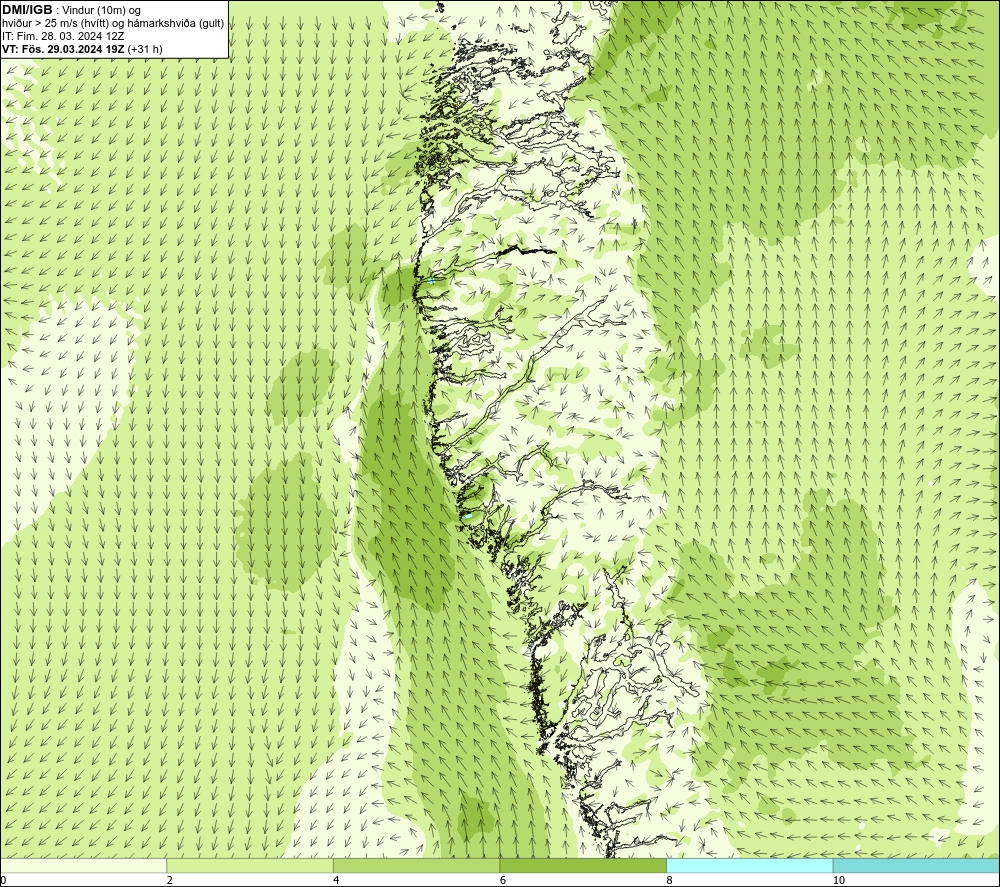Click the 'hviður > 25 m/s (hvítt)' line
Screen dimensions: 1000x887
point(113,24)
